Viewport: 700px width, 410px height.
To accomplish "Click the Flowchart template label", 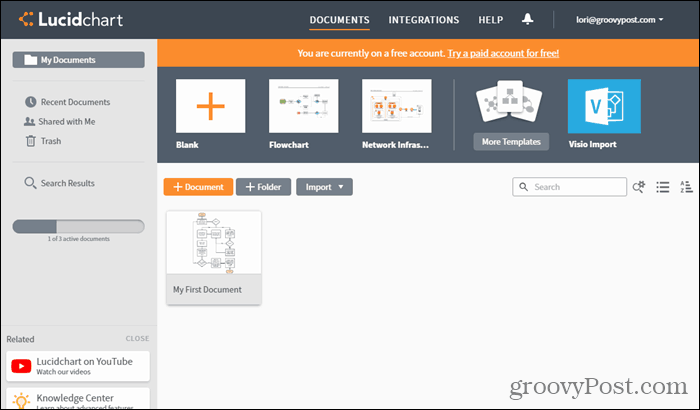I will tap(289, 145).
